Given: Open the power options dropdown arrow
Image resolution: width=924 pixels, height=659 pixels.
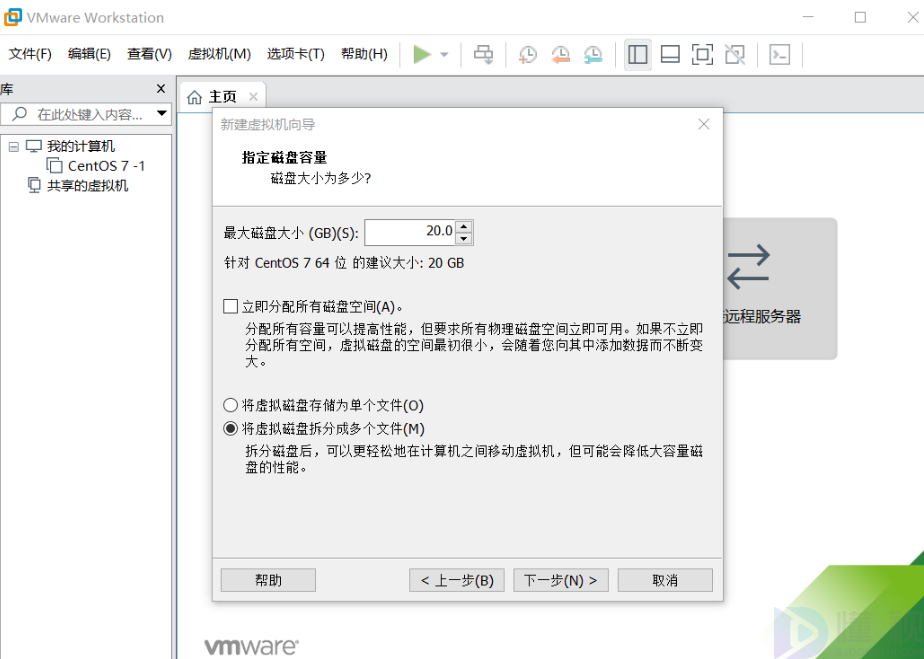Looking at the screenshot, I should click(x=444, y=54).
